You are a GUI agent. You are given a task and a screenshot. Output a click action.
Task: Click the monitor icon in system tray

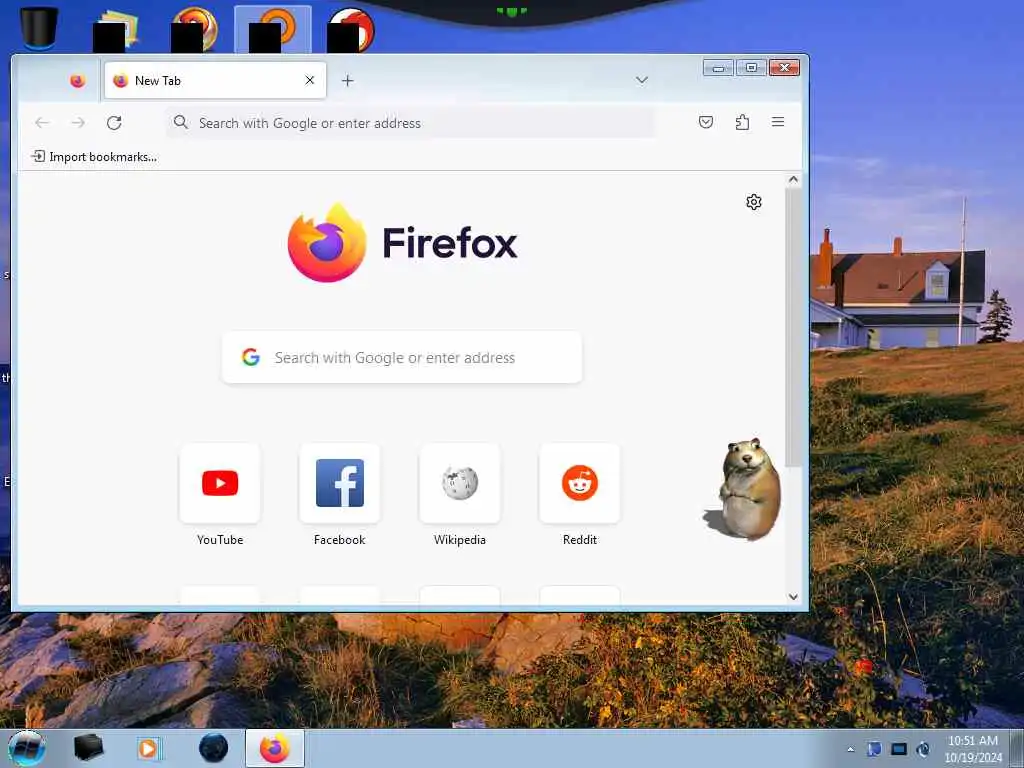(899, 749)
